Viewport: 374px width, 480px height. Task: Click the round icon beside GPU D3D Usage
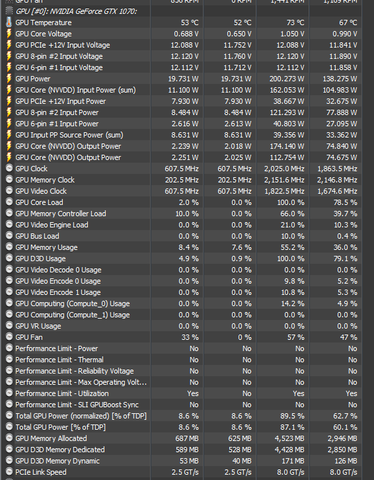coord(9,258)
